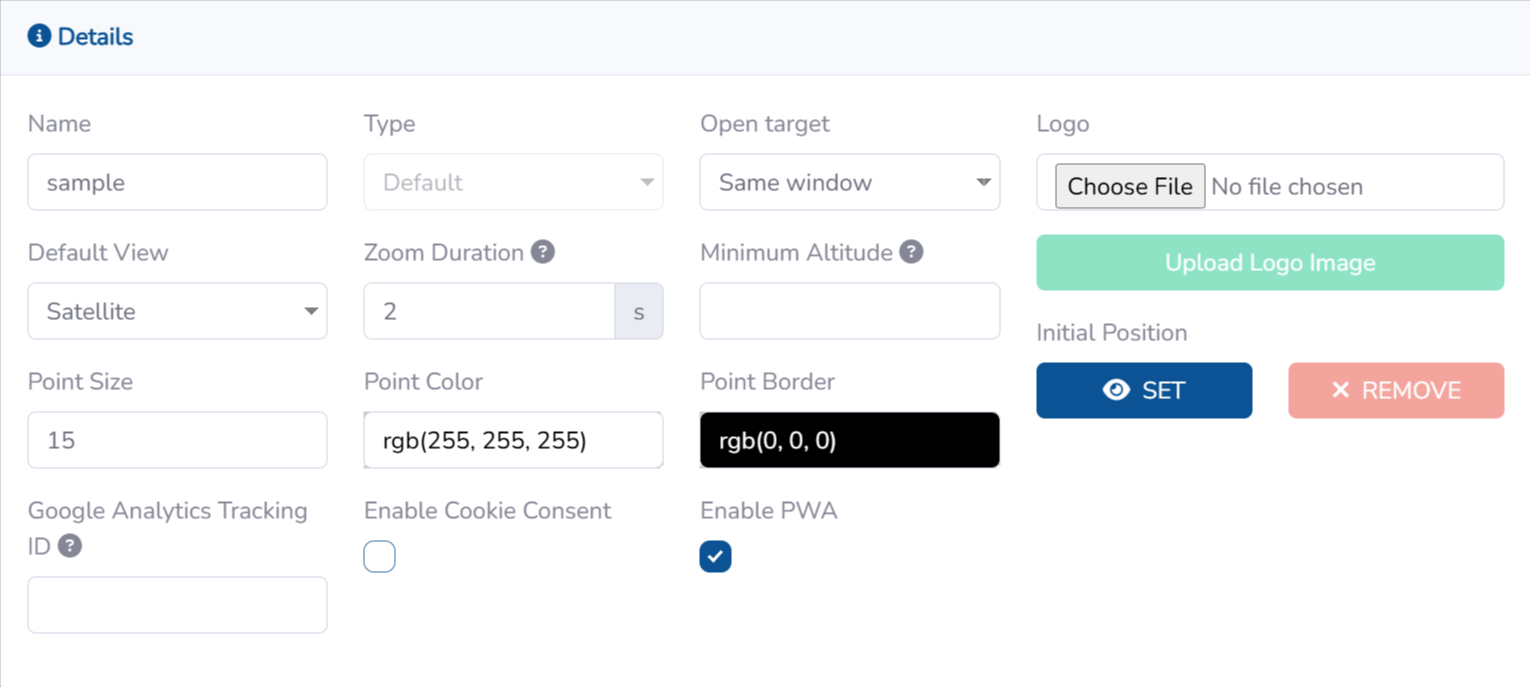
Task: Open the Point Border black color picker
Action: tap(849, 440)
